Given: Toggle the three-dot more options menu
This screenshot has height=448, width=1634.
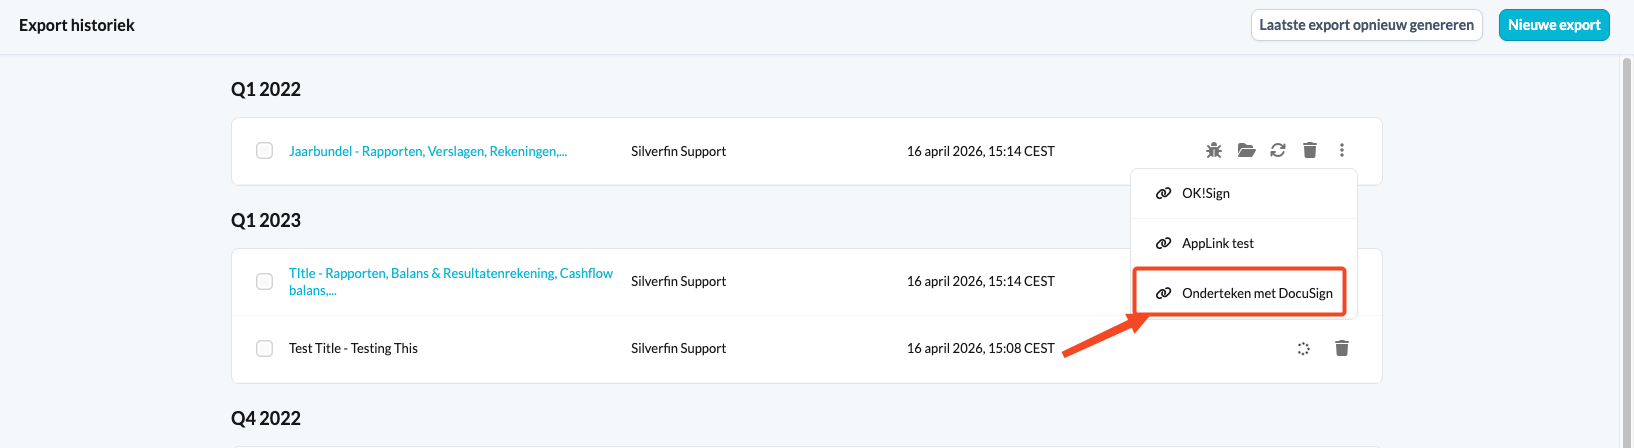Looking at the screenshot, I should tap(1342, 150).
